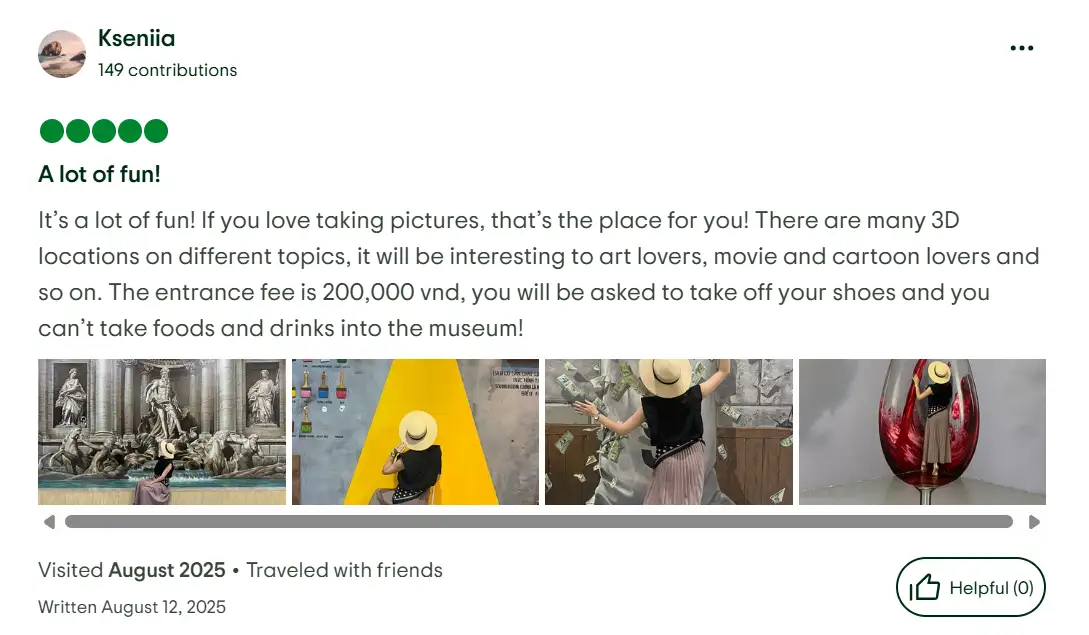Click the Written August 12, 2025 date

click(132, 607)
